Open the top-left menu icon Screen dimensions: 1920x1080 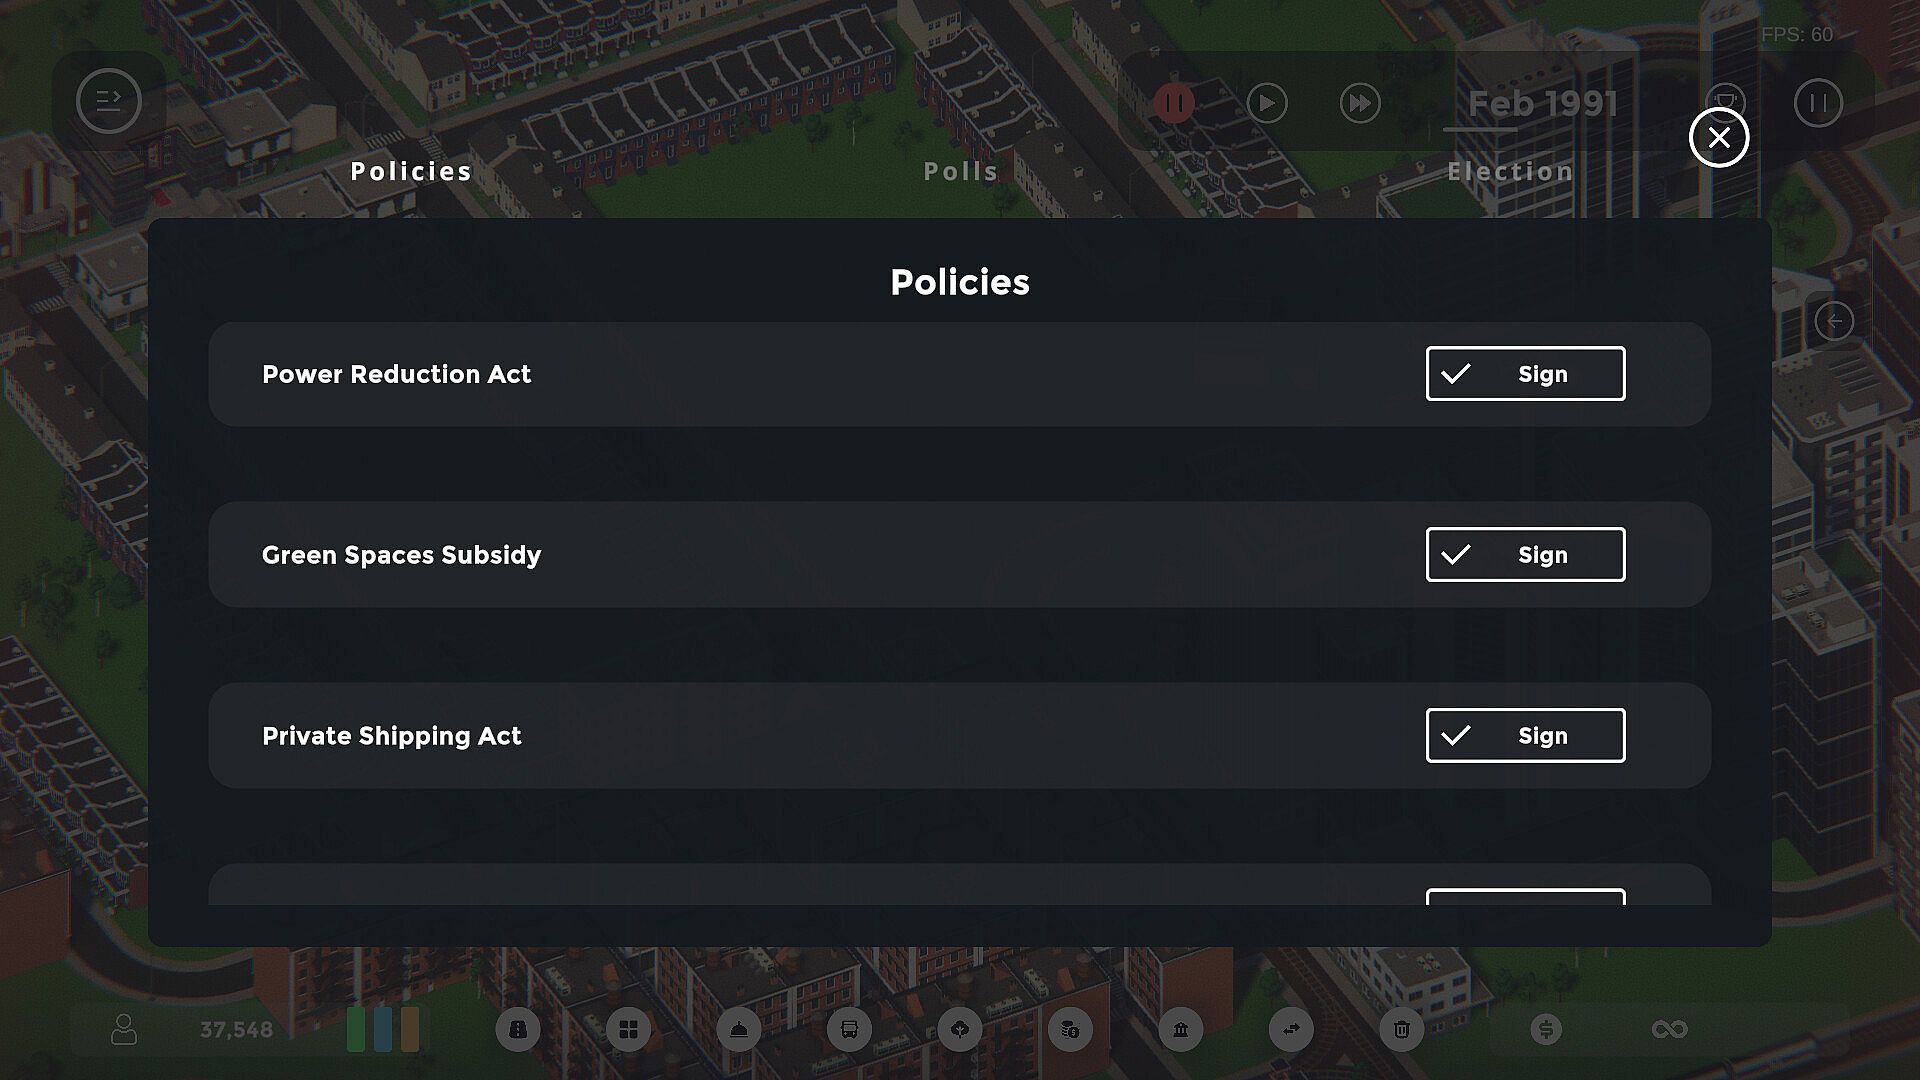[108, 101]
